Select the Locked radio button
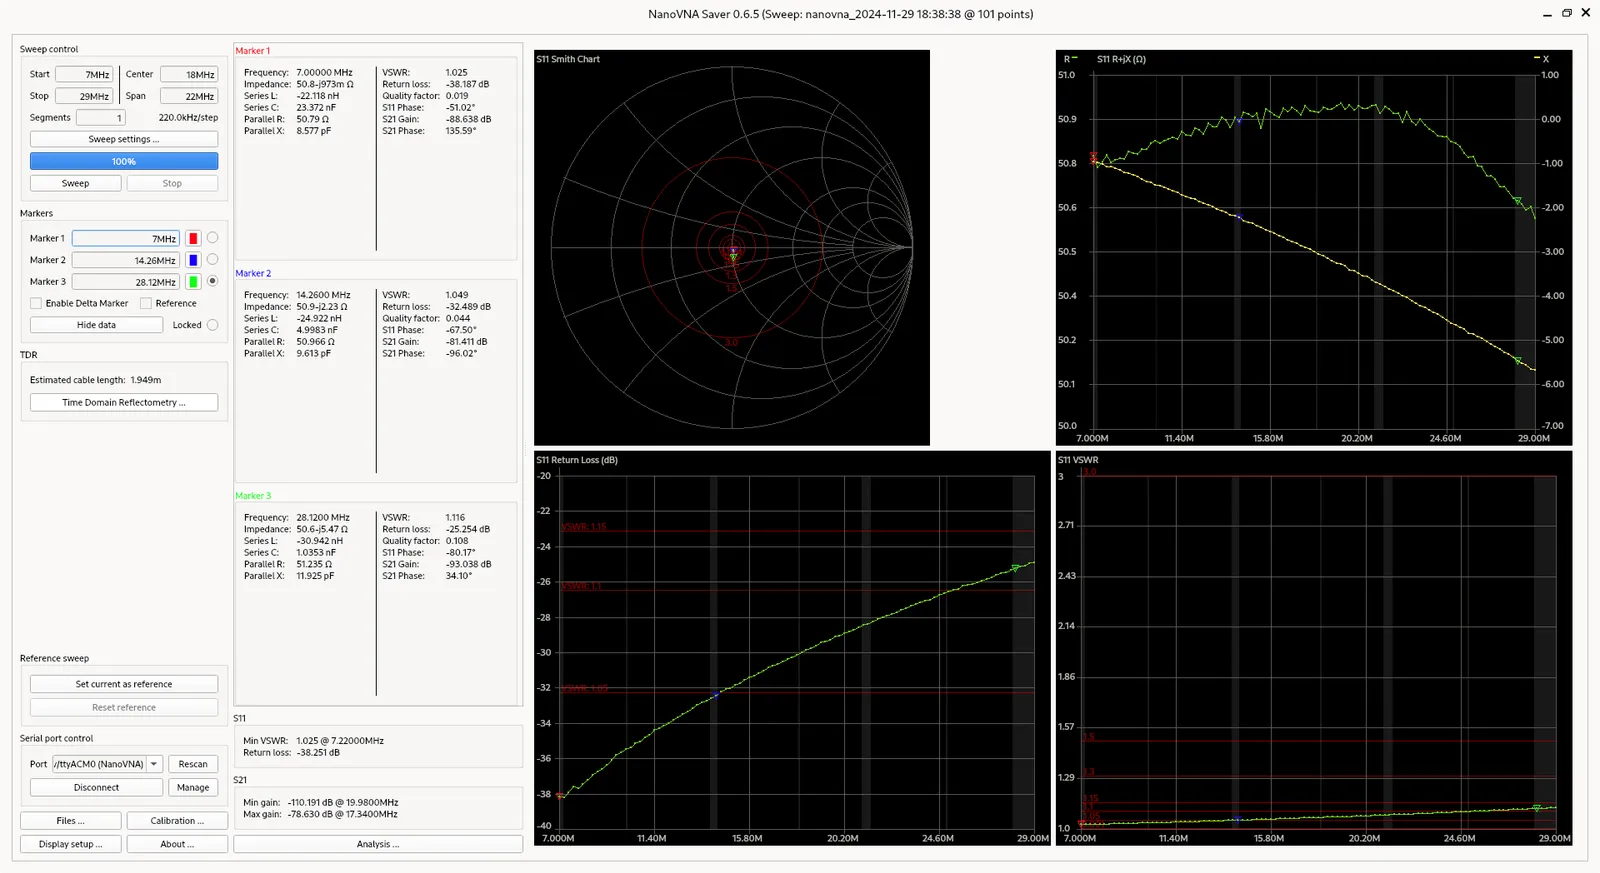Viewport: 1600px width, 873px height. pyautogui.click(x=212, y=325)
